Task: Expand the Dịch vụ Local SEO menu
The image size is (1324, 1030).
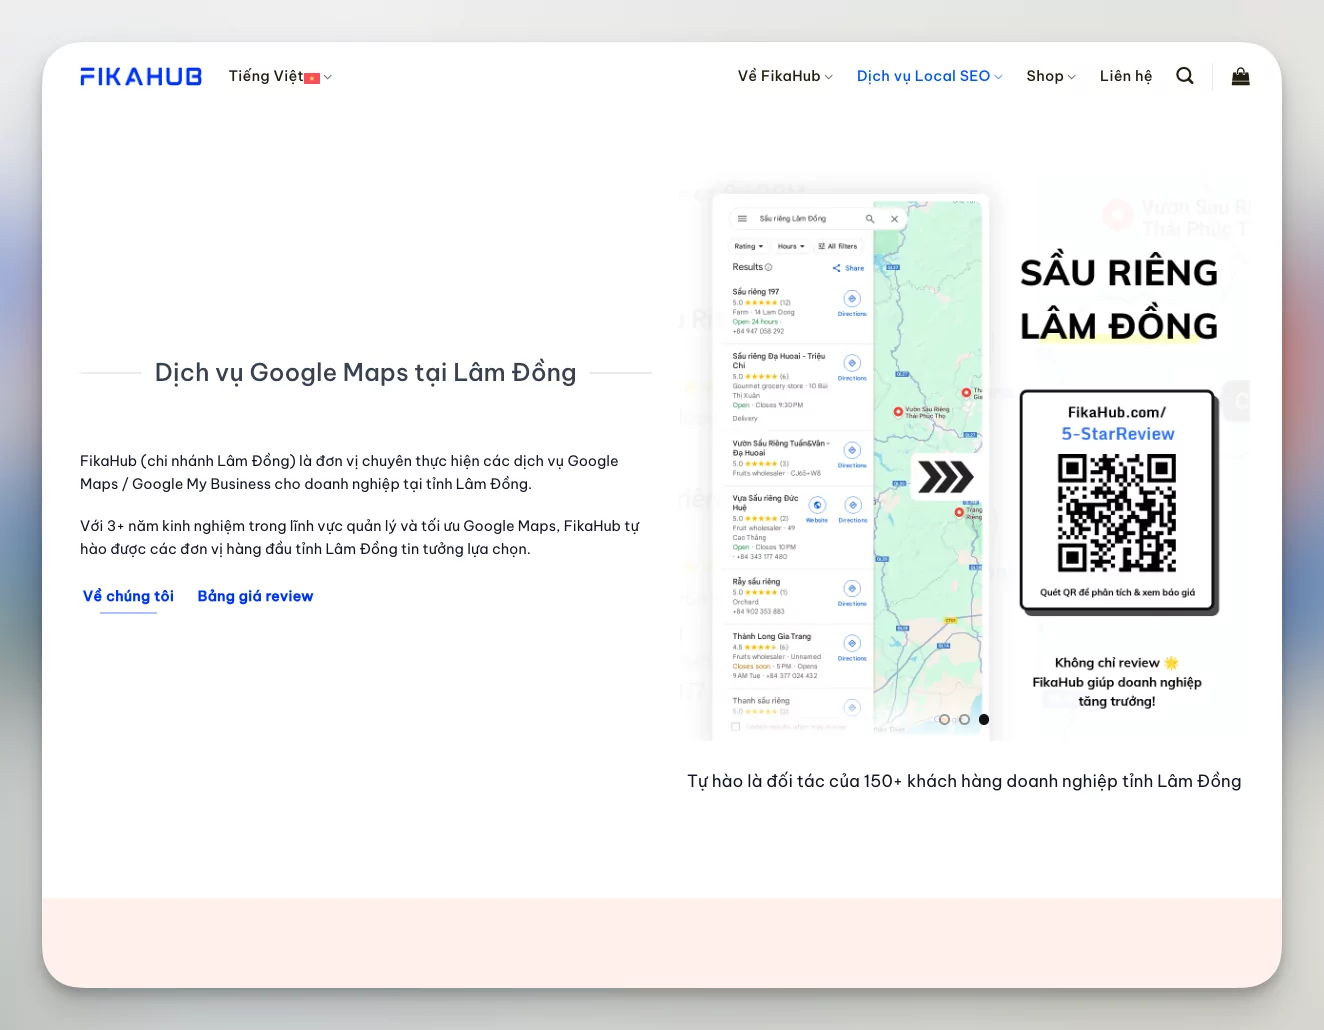Action: click(x=929, y=76)
